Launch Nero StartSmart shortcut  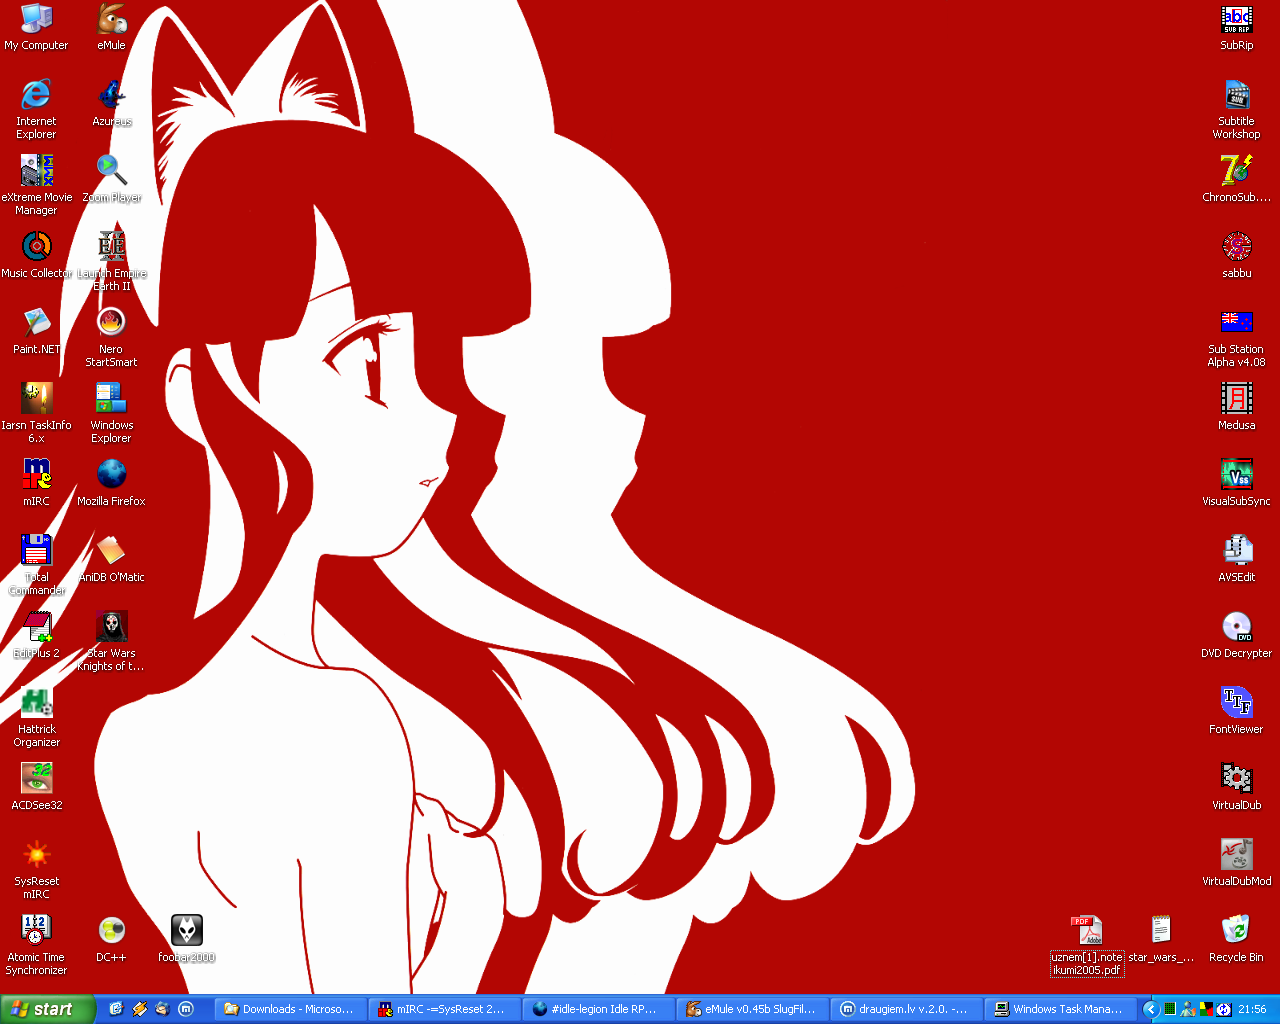point(111,337)
